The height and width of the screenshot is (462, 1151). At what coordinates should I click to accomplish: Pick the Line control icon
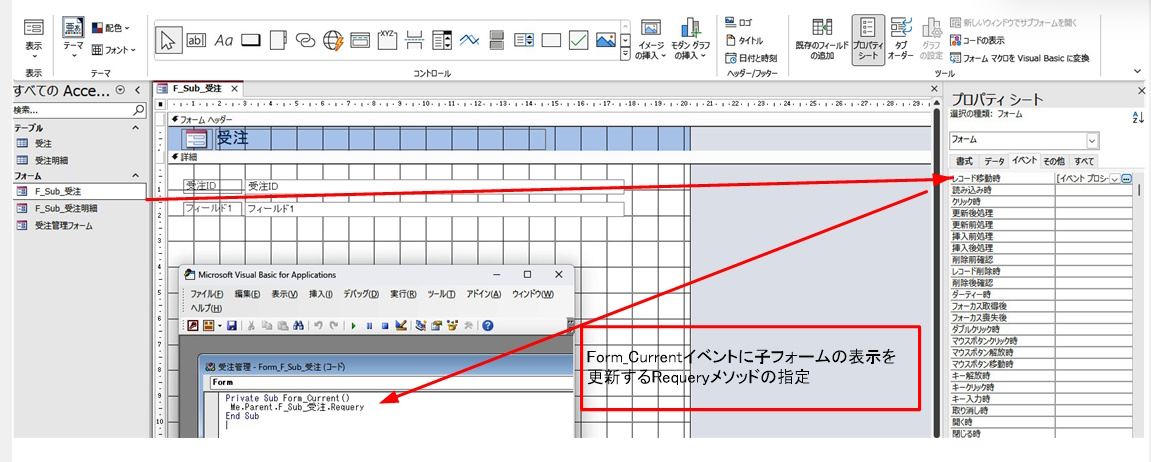[470, 40]
